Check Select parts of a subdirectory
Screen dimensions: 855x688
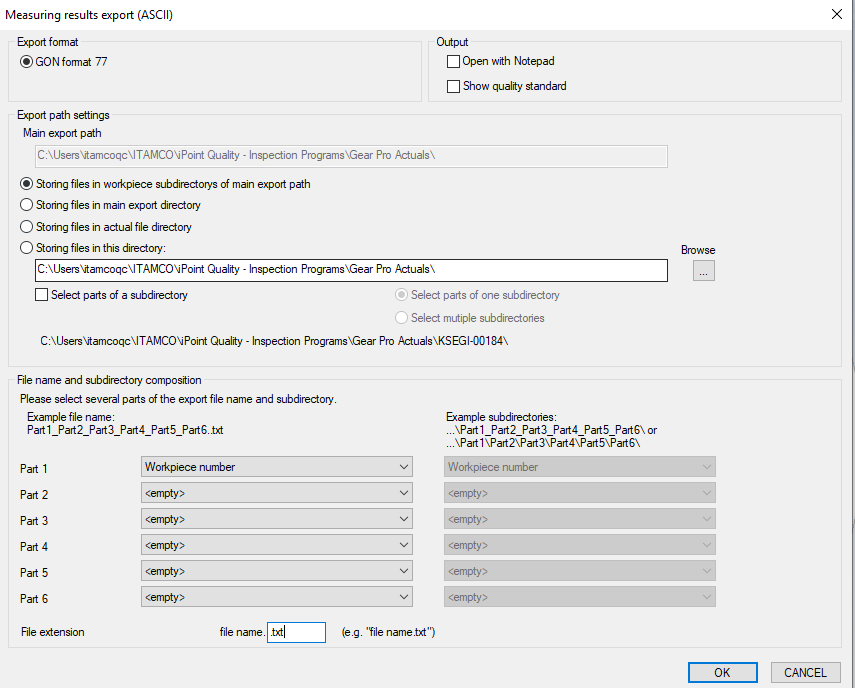pos(42,296)
